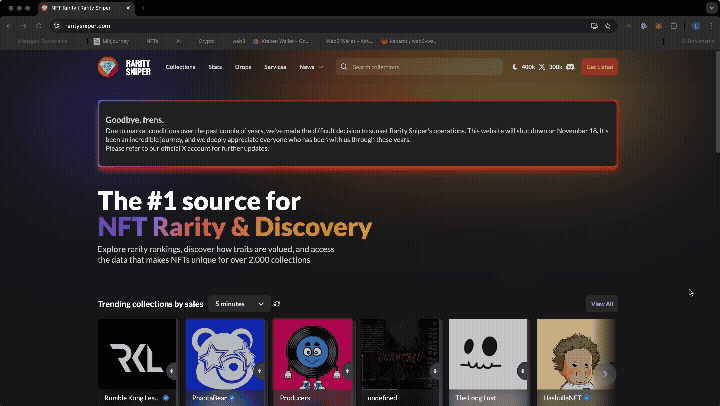720x406 pixels.
Task: Open the blue bear collection thumbnail
Action: click(x=225, y=354)
